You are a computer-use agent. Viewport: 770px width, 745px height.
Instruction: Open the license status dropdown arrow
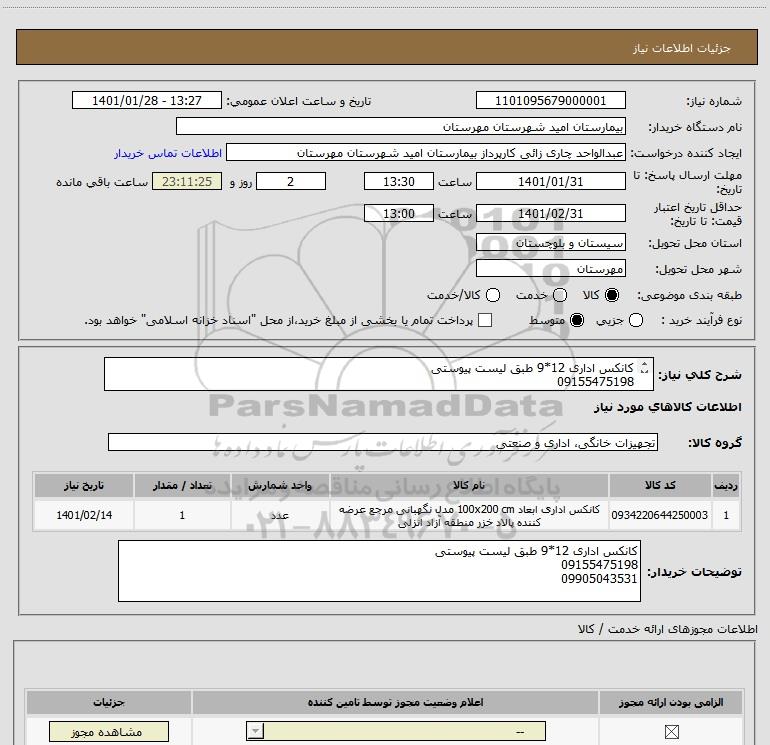[x=255, y=732]
